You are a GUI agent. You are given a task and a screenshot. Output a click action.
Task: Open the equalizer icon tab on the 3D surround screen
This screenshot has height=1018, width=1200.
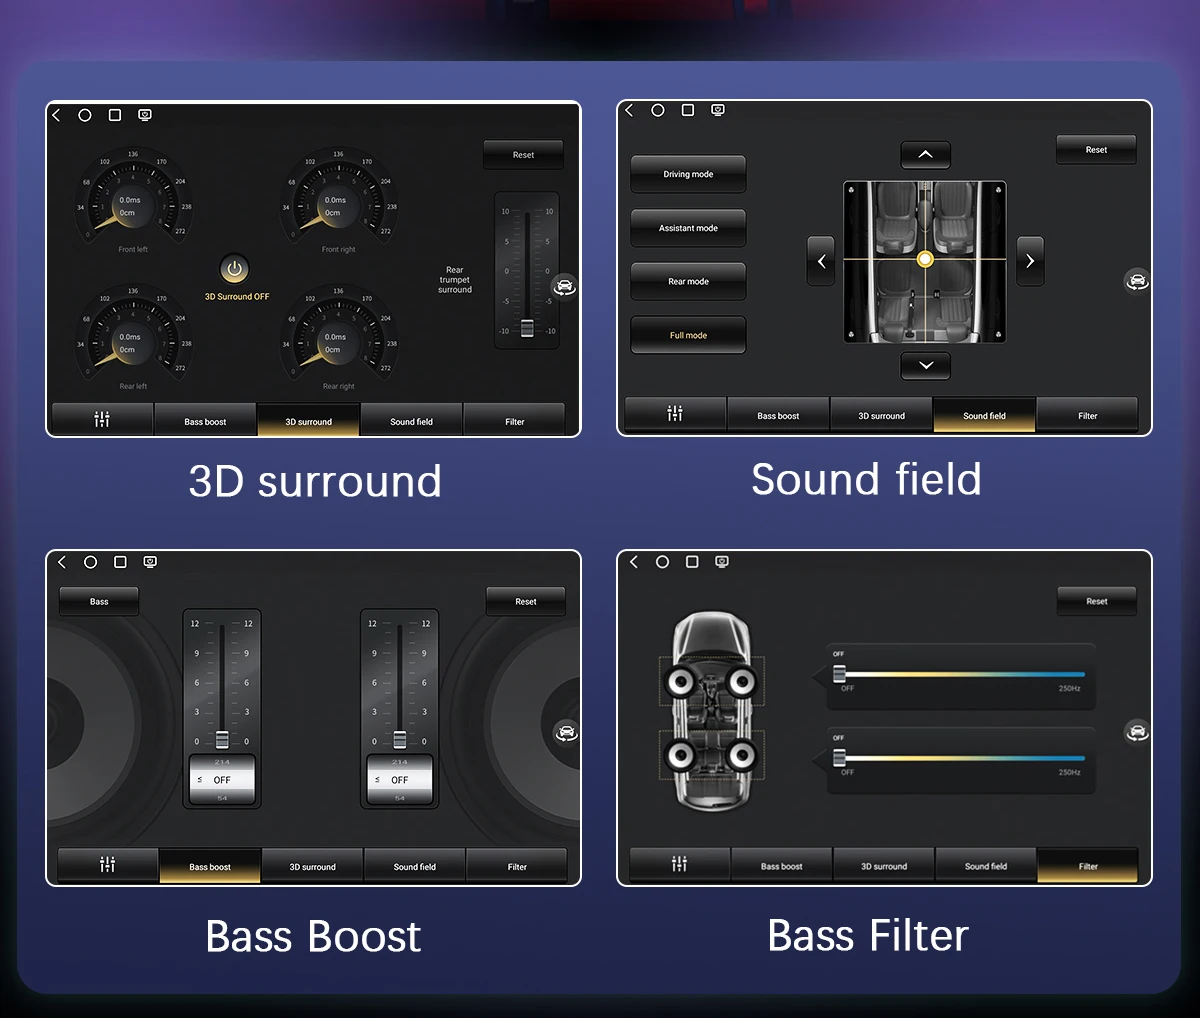(102, 420)
